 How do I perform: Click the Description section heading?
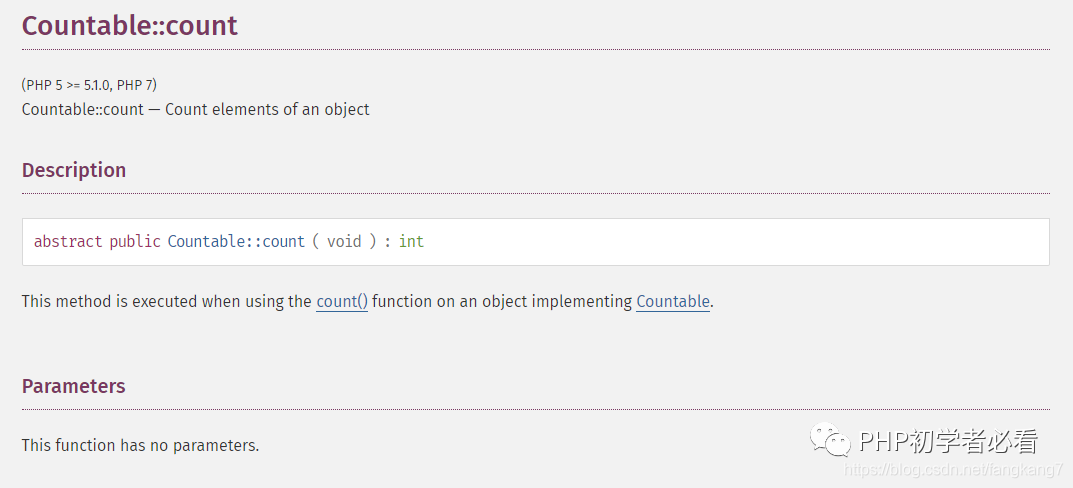(x=74, y=170)
